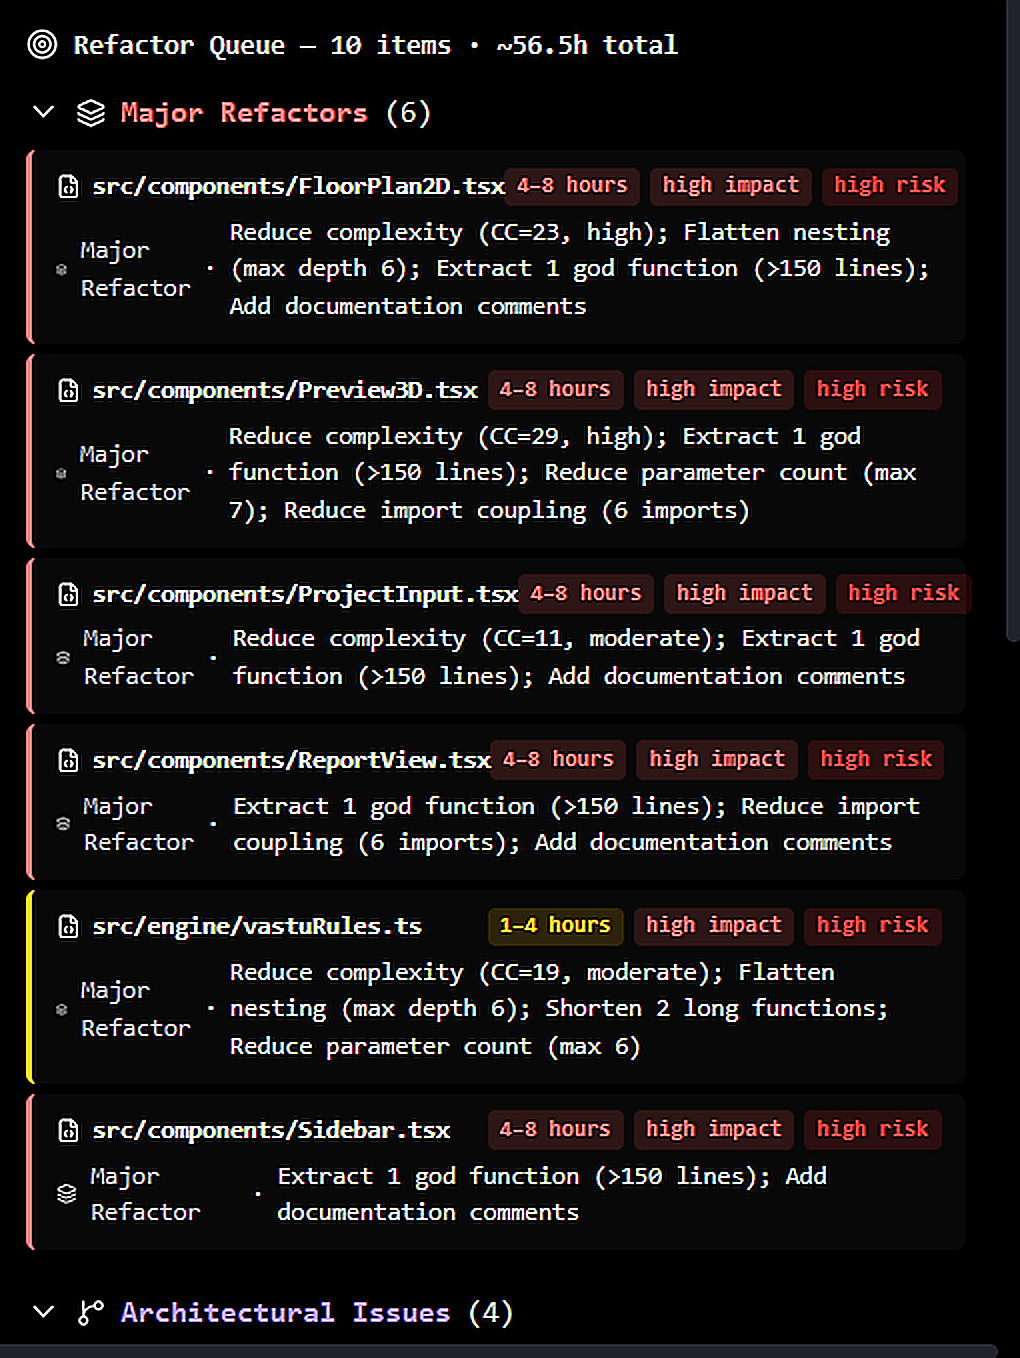Open src/engine/vastuRules.ts file entry

(x=257, y=926)
